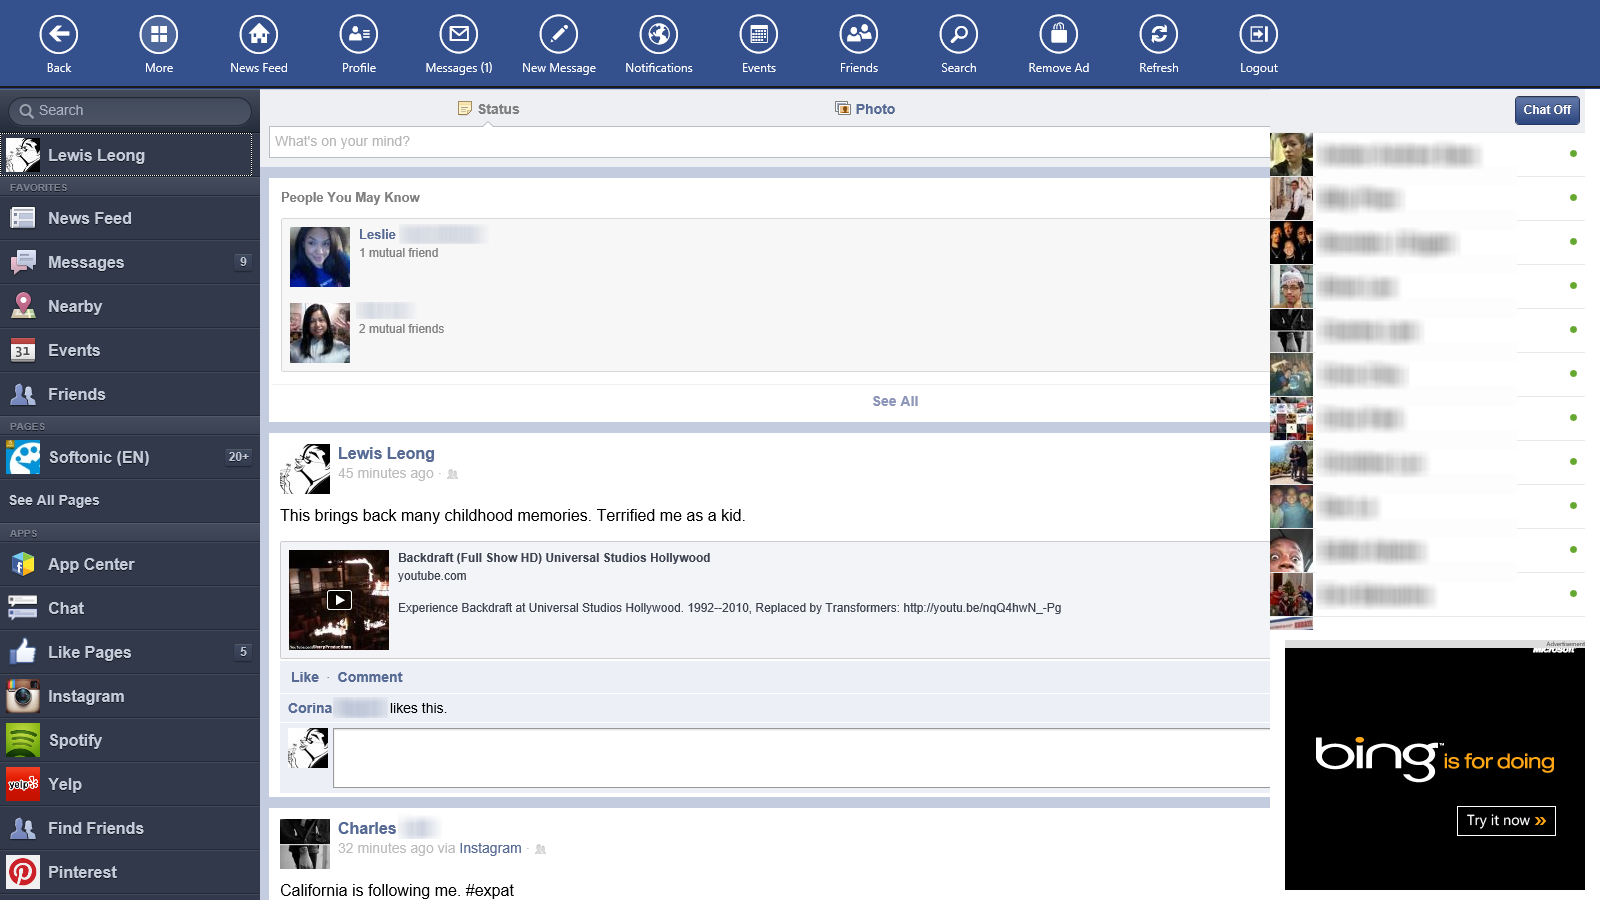This screenshot has height=900, width=1600.
Task: Switch to the Photo tab
Action: (864, 108)
